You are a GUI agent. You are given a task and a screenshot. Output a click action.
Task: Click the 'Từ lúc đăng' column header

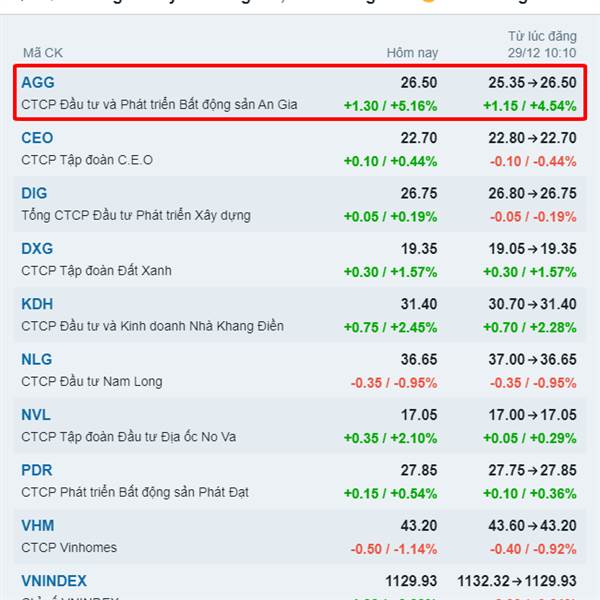click(x=542, y=36)
